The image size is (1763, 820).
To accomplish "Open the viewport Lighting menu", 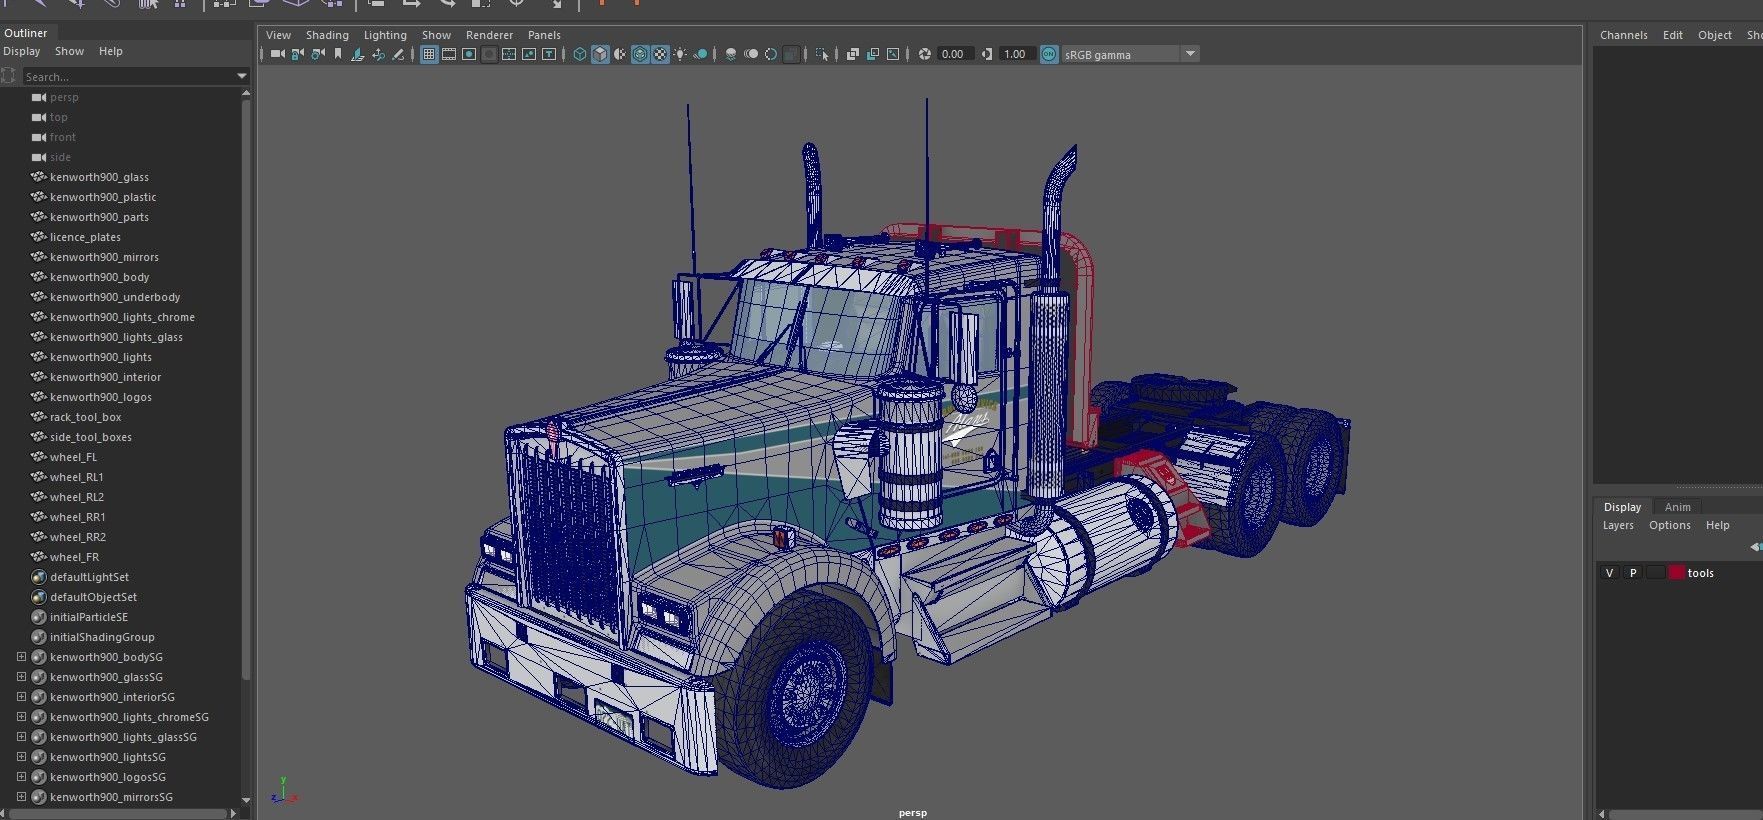I will (x=385, y=35).
